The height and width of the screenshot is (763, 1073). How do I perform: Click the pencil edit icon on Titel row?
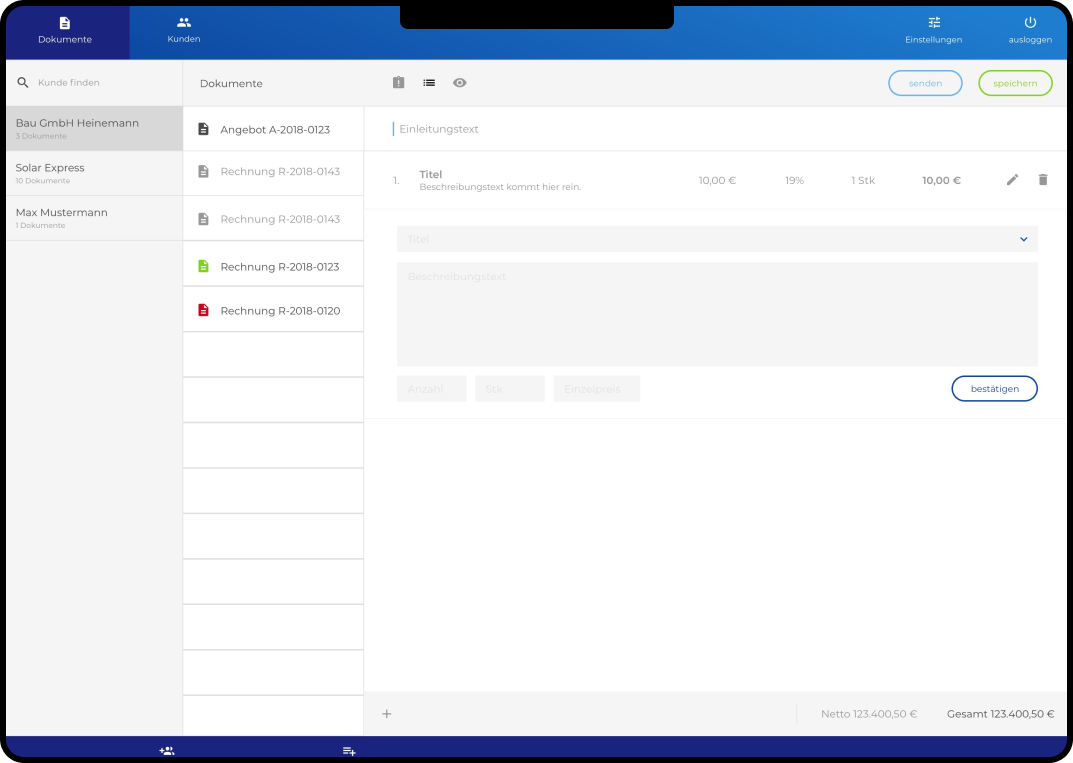(1012, 180)
